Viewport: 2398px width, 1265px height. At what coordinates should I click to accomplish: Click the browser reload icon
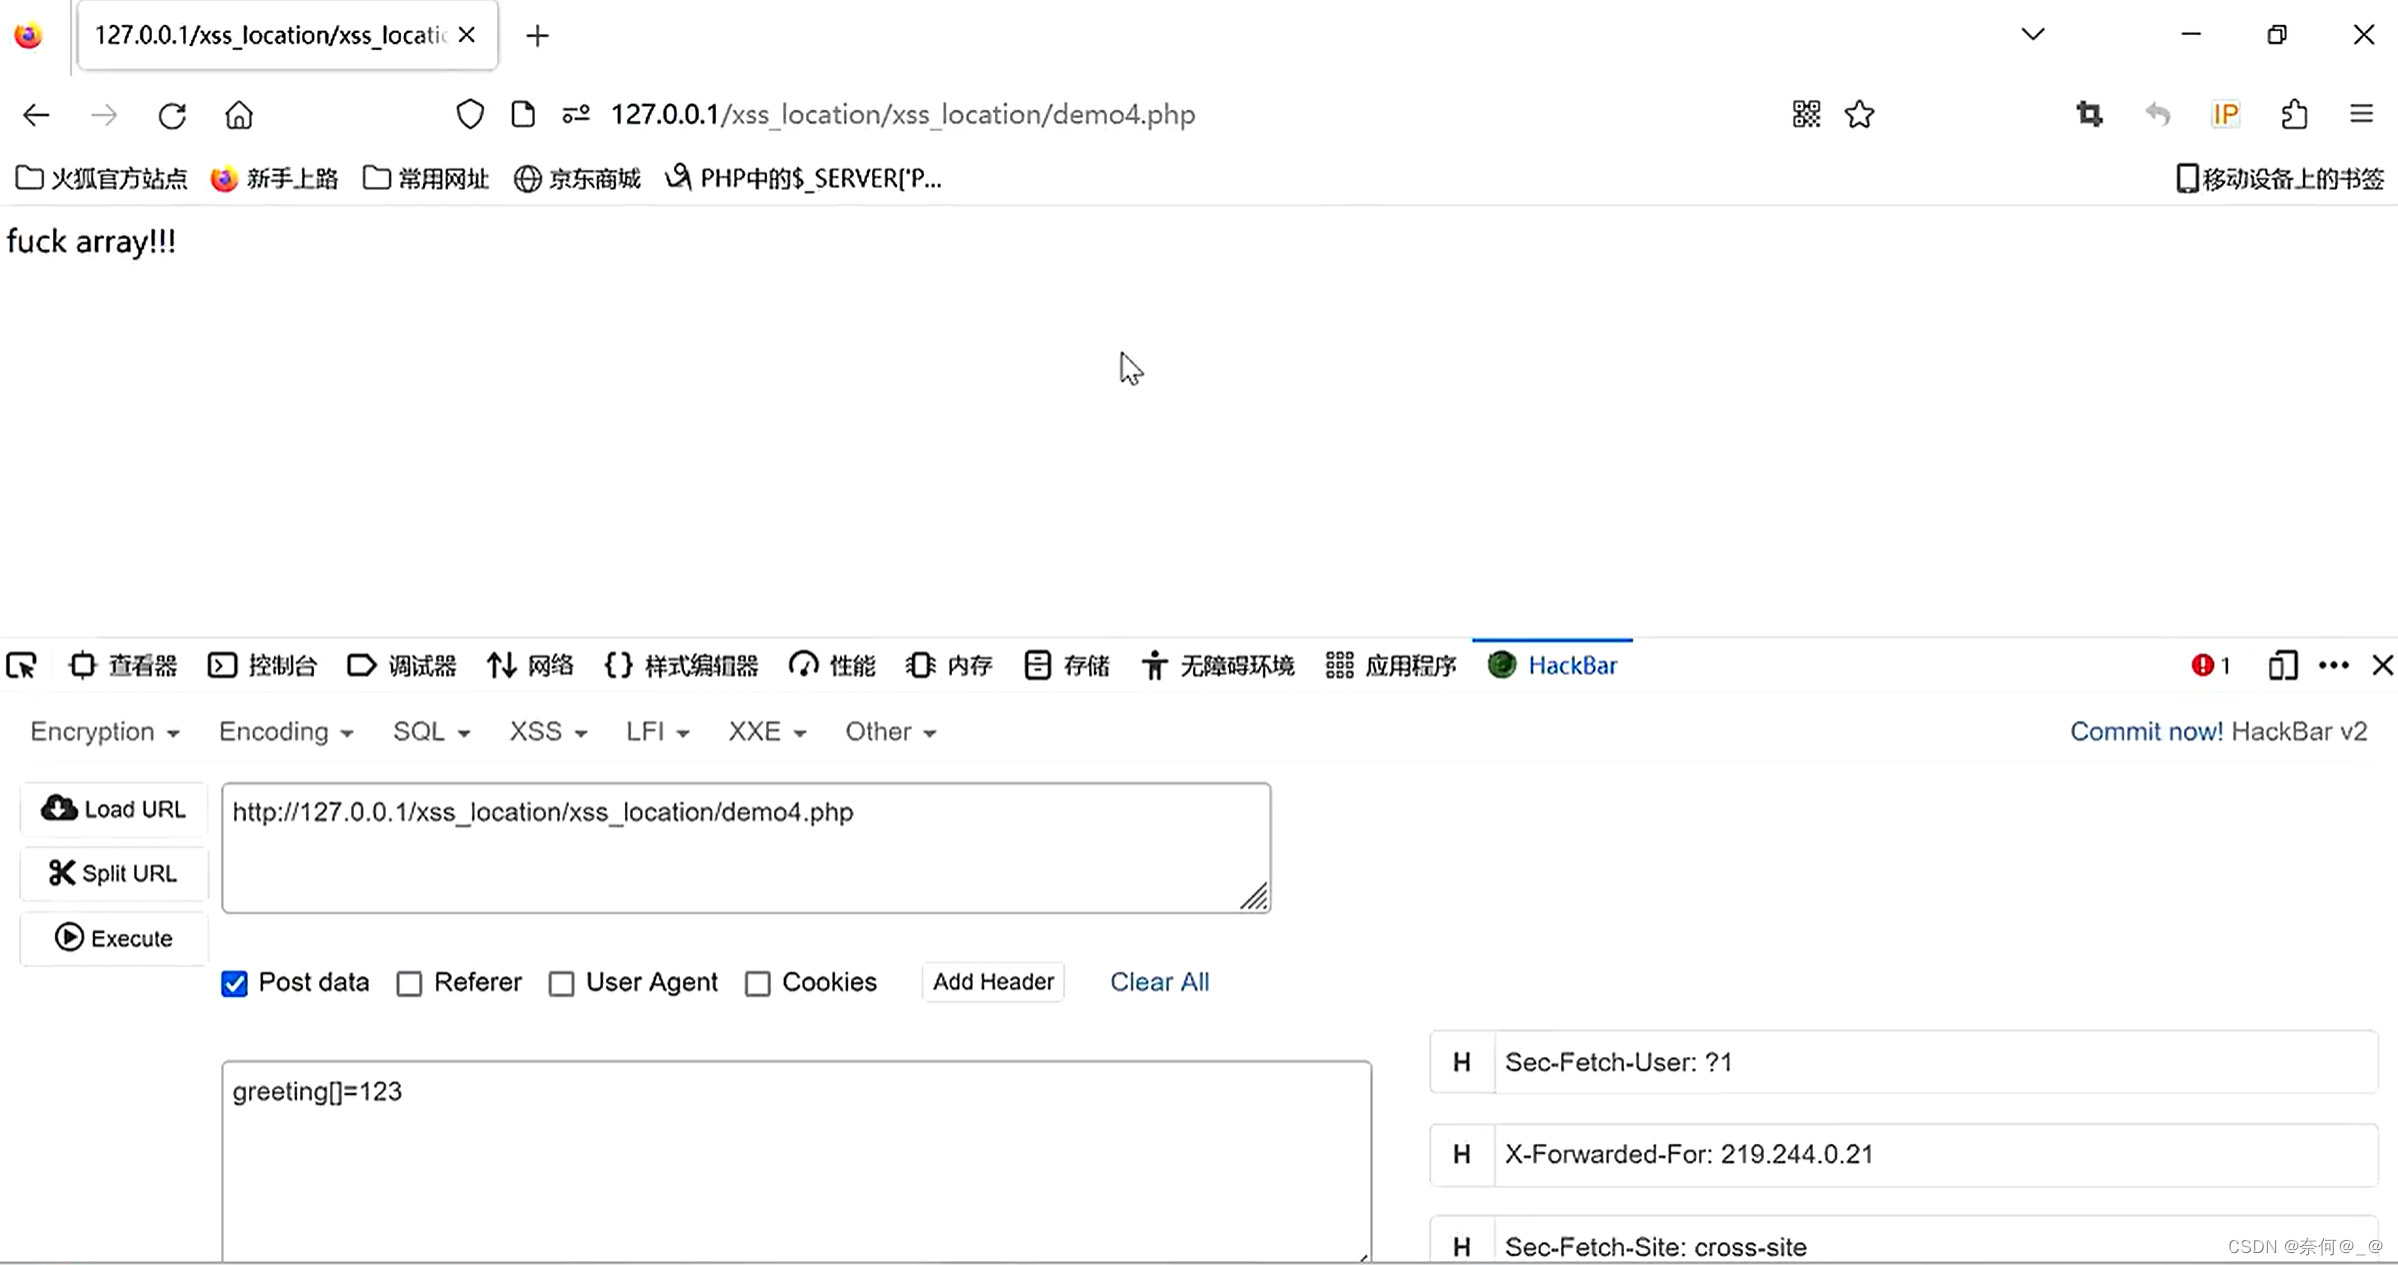tap(172, 115)
